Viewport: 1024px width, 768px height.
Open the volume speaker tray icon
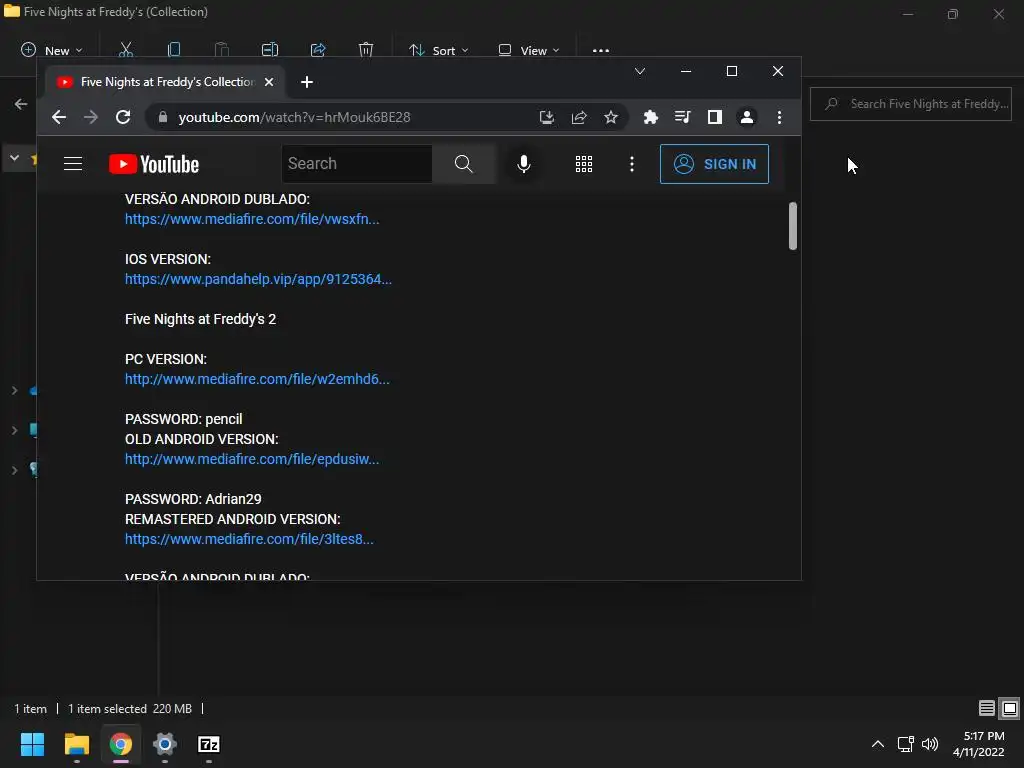click(929, 744)
